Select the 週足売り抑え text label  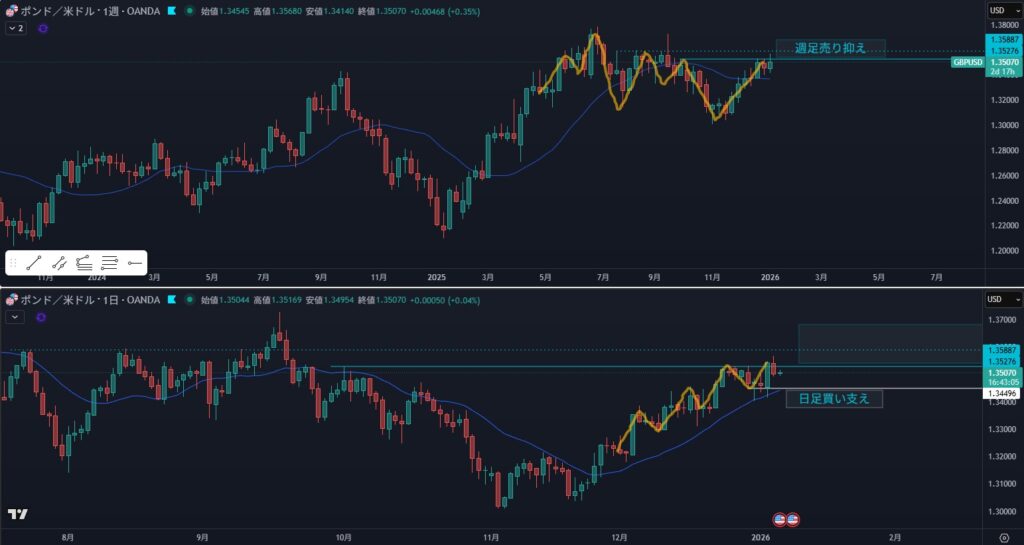830,48
